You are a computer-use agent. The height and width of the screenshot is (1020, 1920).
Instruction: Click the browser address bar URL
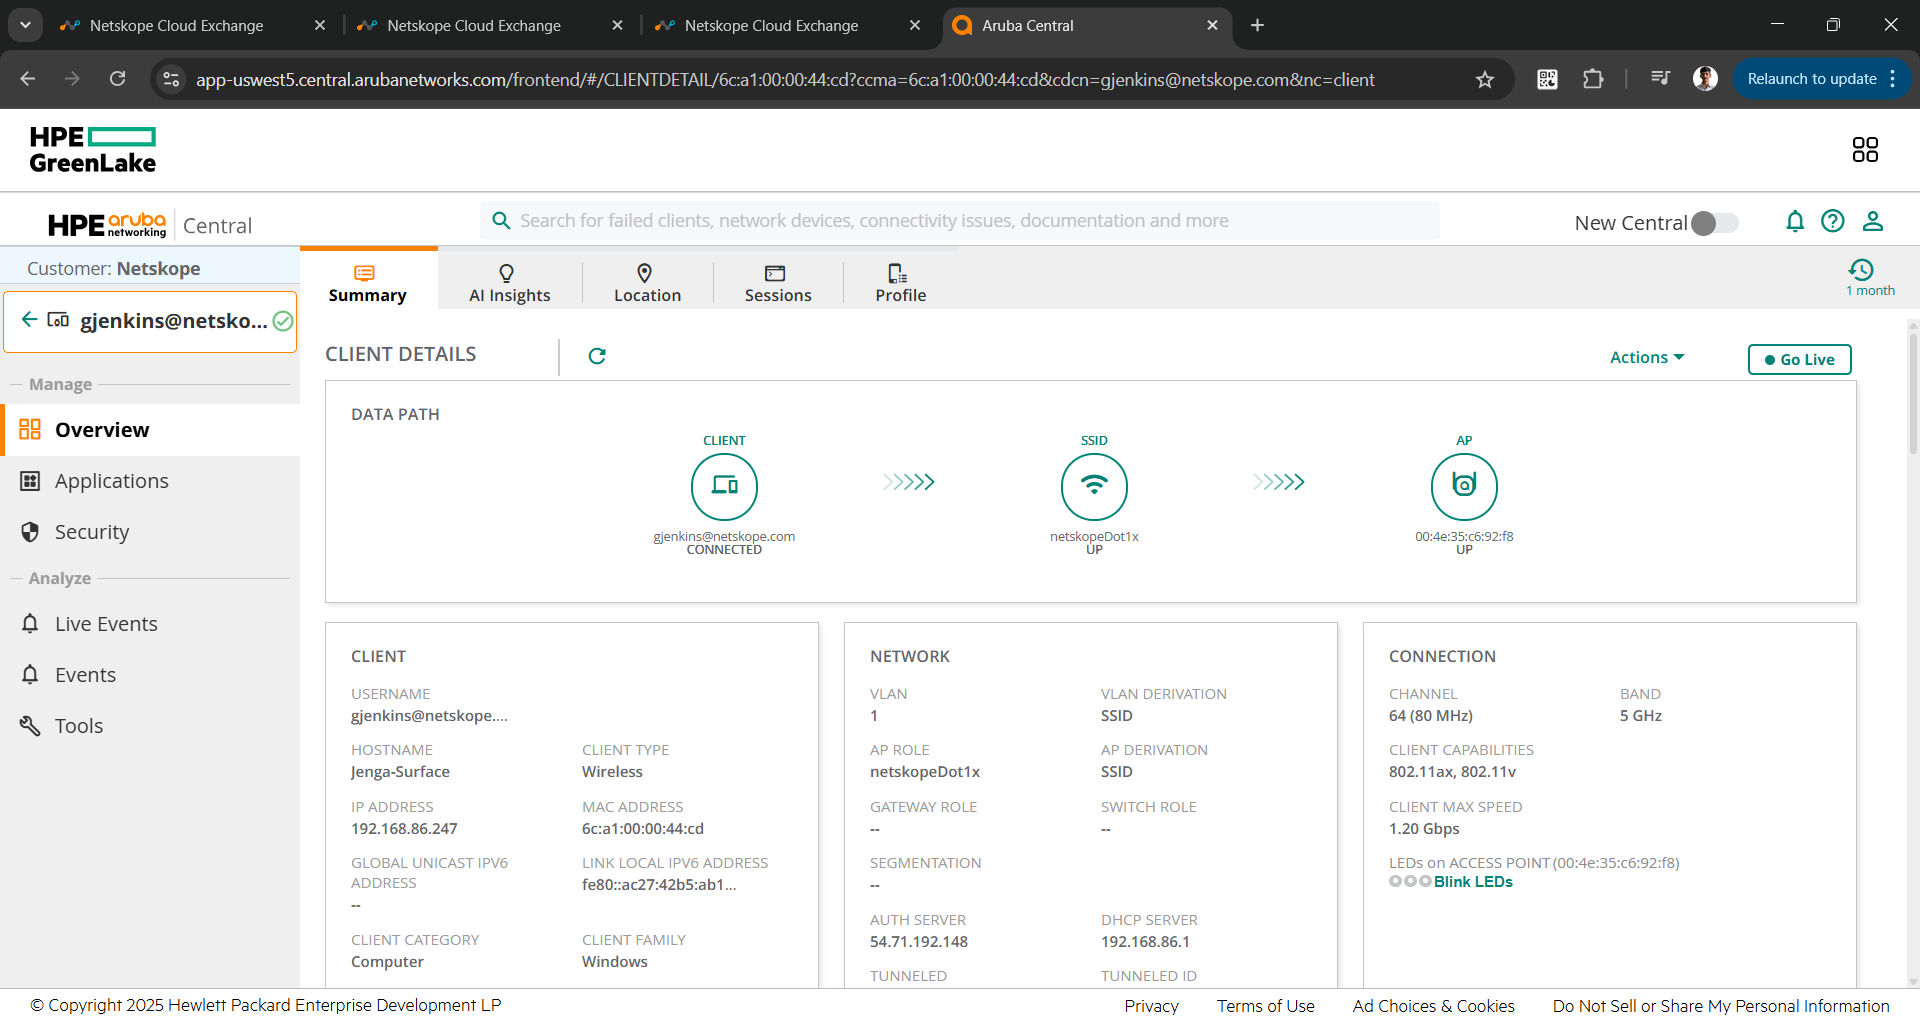[x=785, y=80]
